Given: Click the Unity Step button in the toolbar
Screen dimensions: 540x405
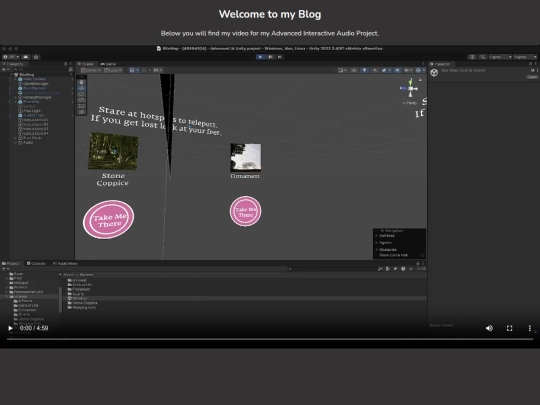Looking at the screenshot, I should (x=280, y=57).
